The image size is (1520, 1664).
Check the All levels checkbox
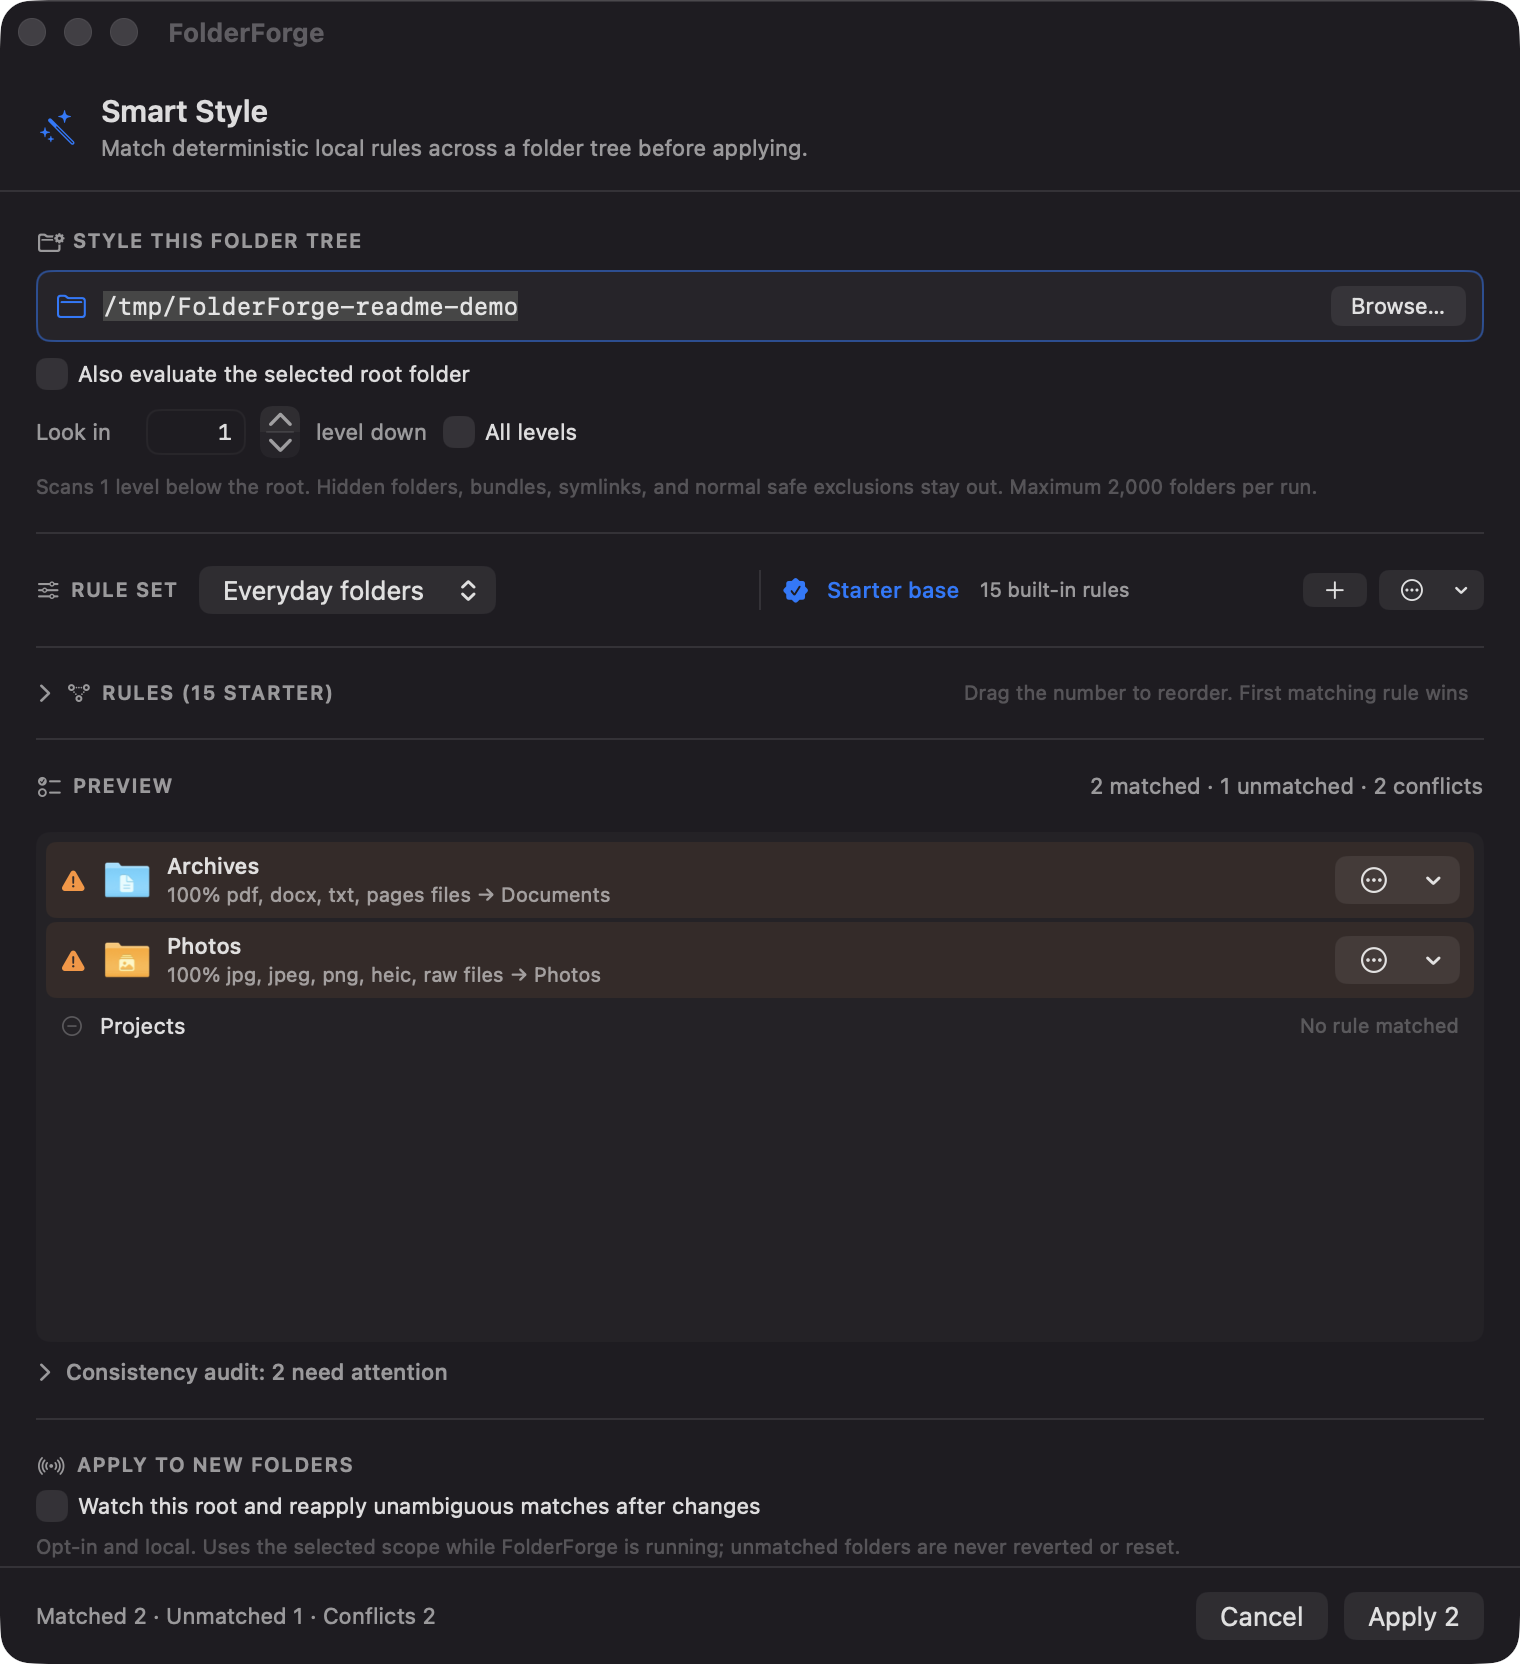pyautogui.click(x=459, y=432)
